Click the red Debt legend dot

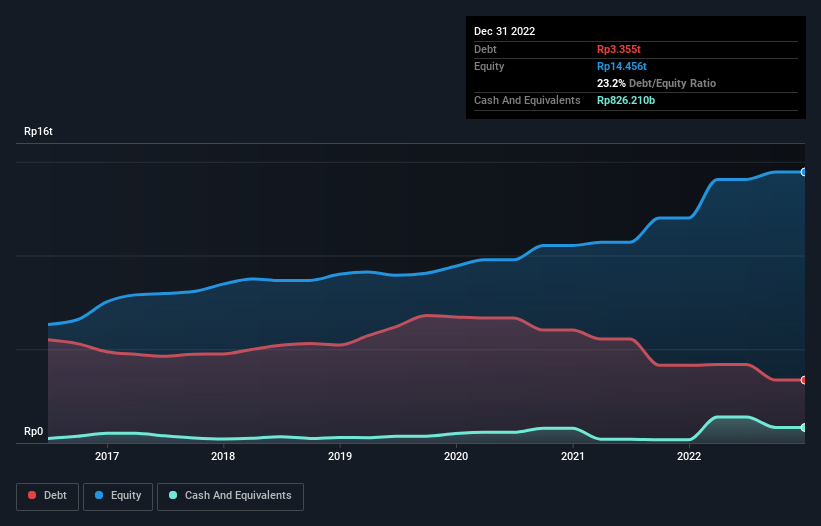point(32,495)
